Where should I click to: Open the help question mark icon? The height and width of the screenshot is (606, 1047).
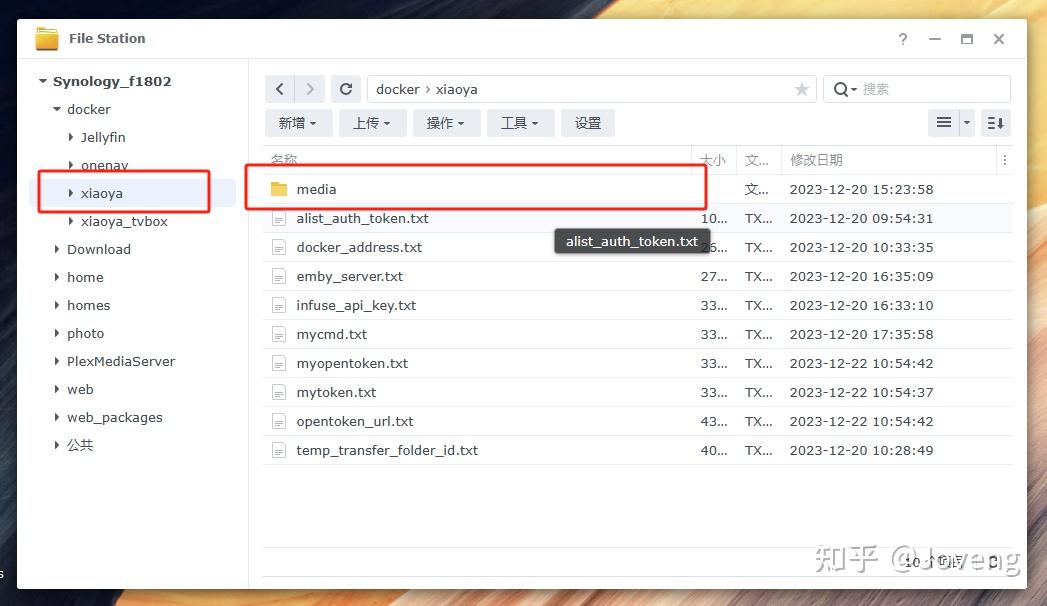(903, 39)
